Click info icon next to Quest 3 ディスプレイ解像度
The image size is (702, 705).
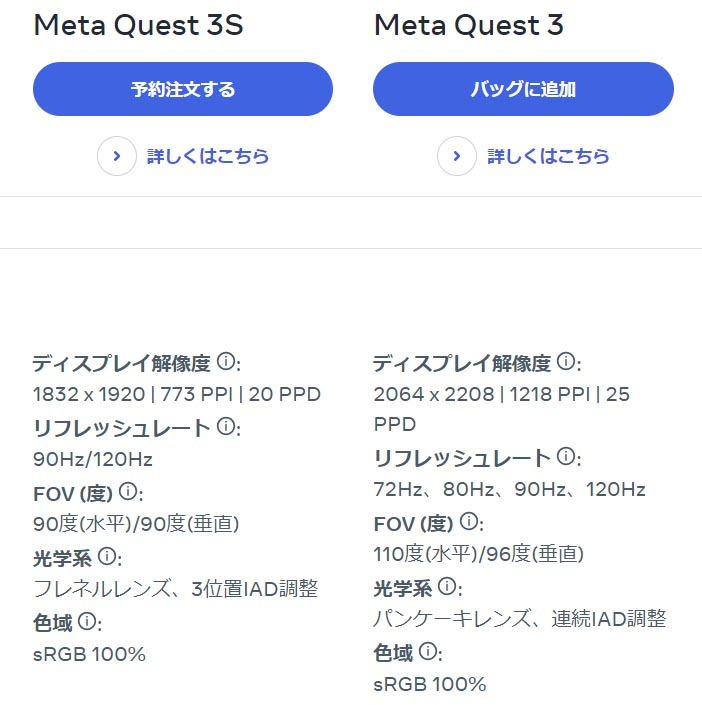566,361
